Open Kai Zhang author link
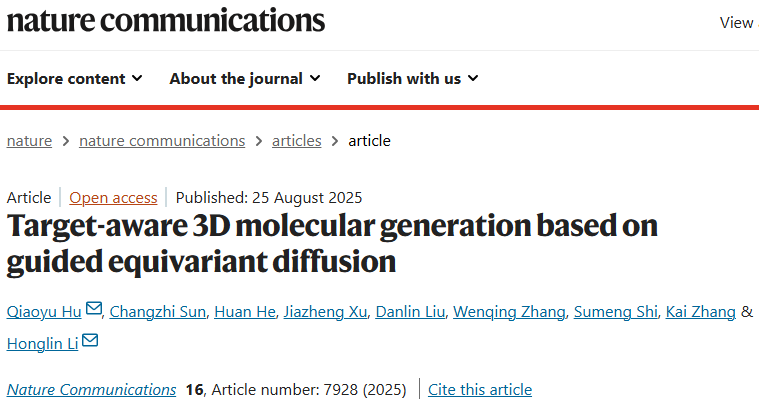 click(x=701, y=312)
